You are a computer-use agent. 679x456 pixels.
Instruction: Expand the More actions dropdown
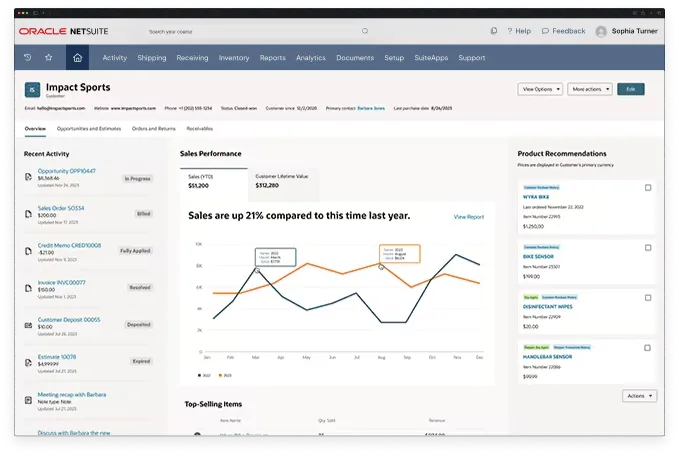pos(590,89)
